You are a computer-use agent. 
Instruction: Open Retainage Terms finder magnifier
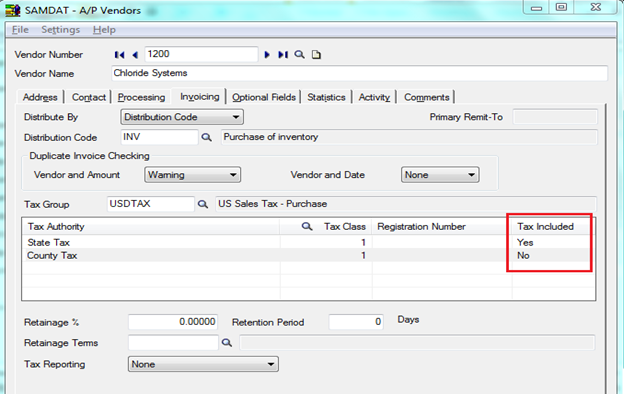click(227, 343)
